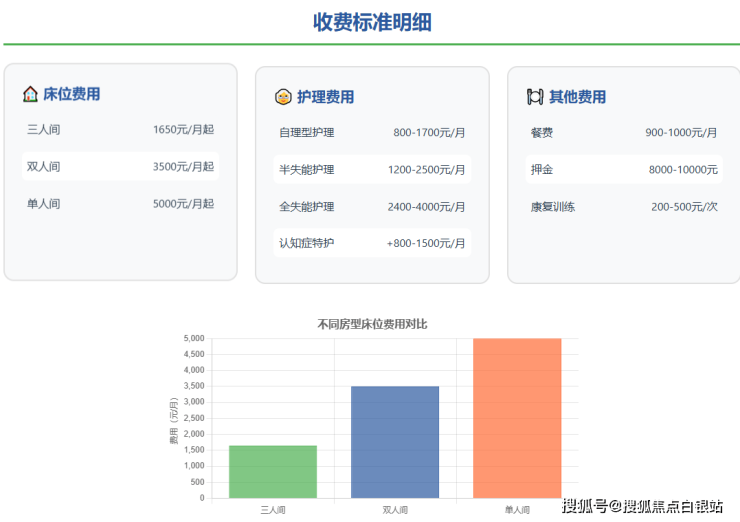This screenshot has width=740, height=522.
Task: Click the nurse face icon beside 护理费用
Action: click(x=283, y=97)
